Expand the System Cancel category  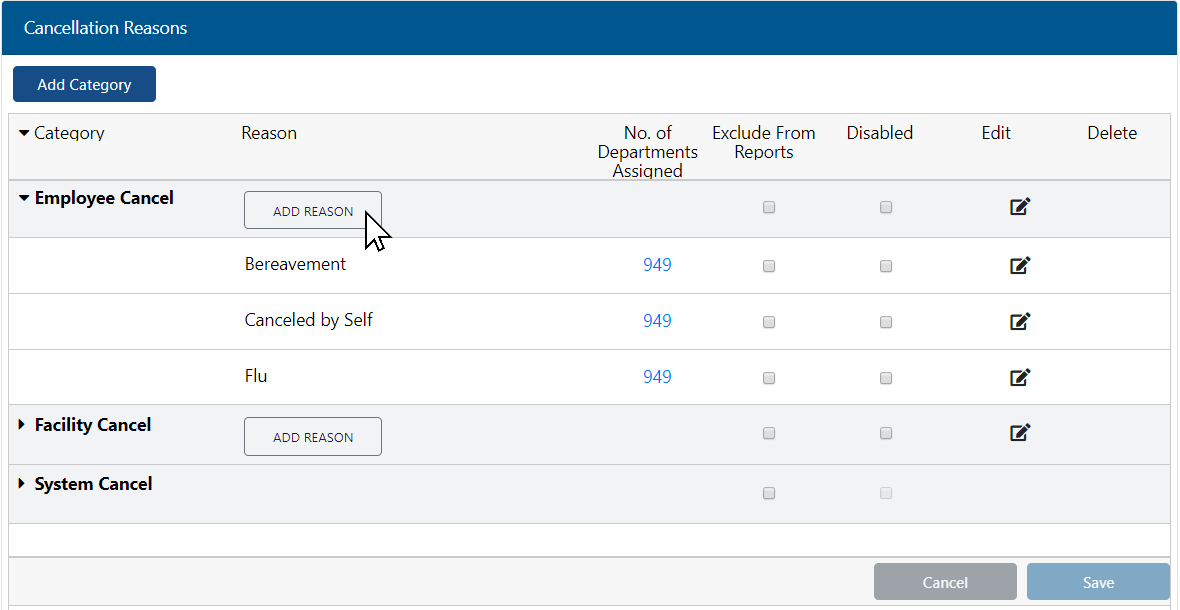click(x=22, y=483)
